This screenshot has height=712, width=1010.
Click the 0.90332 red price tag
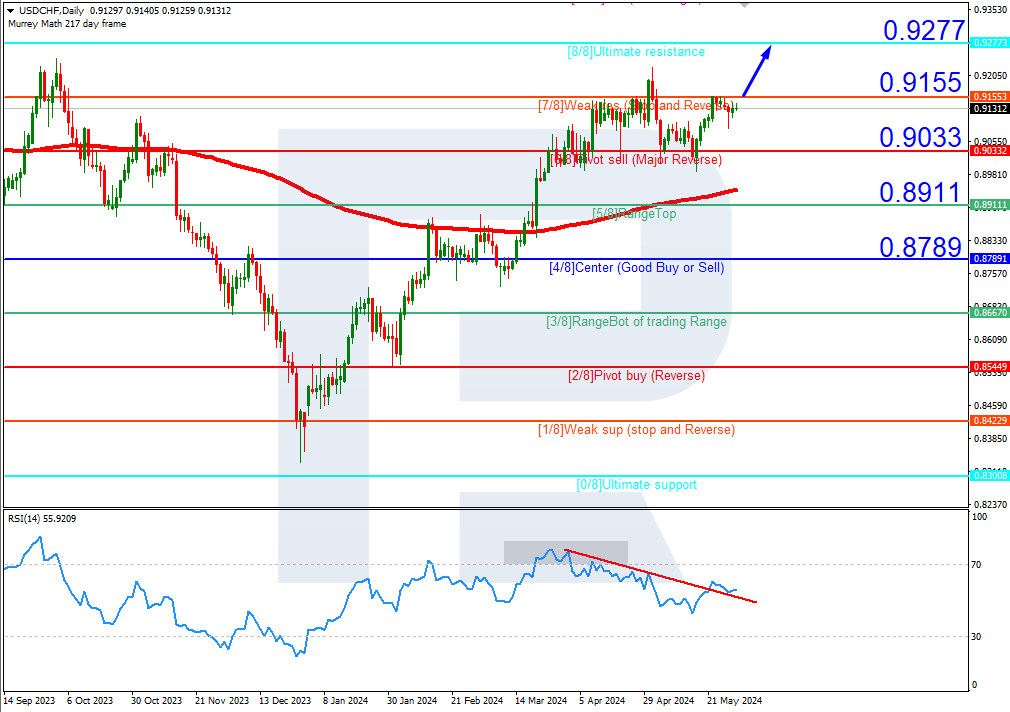click(x=989, y=151)
